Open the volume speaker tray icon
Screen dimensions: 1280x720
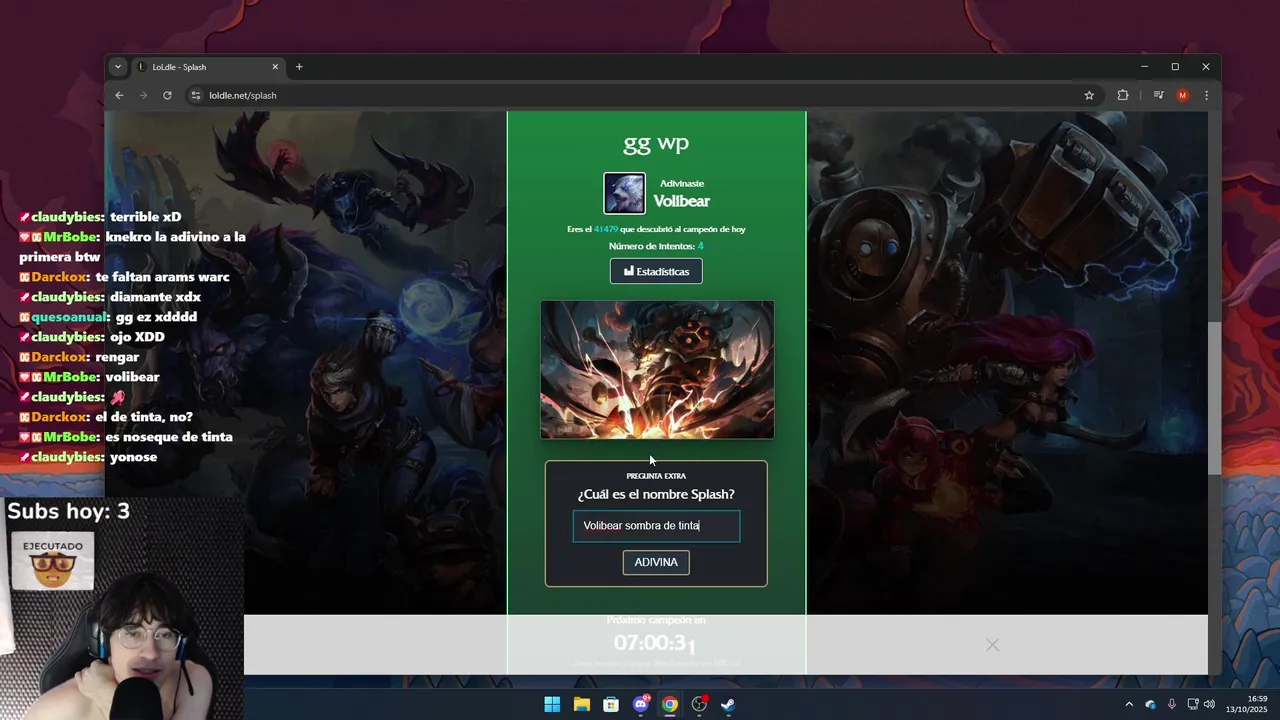click(x=1210, y=704)
